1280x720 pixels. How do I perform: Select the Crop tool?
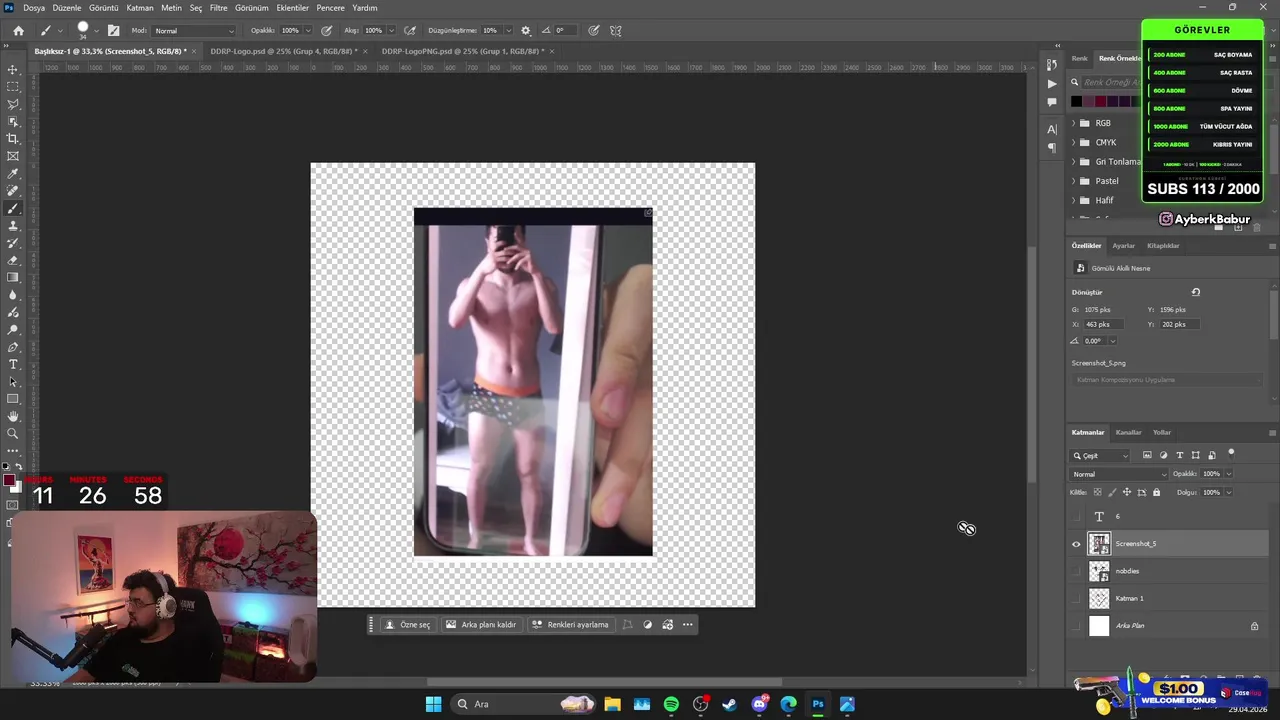13,139
